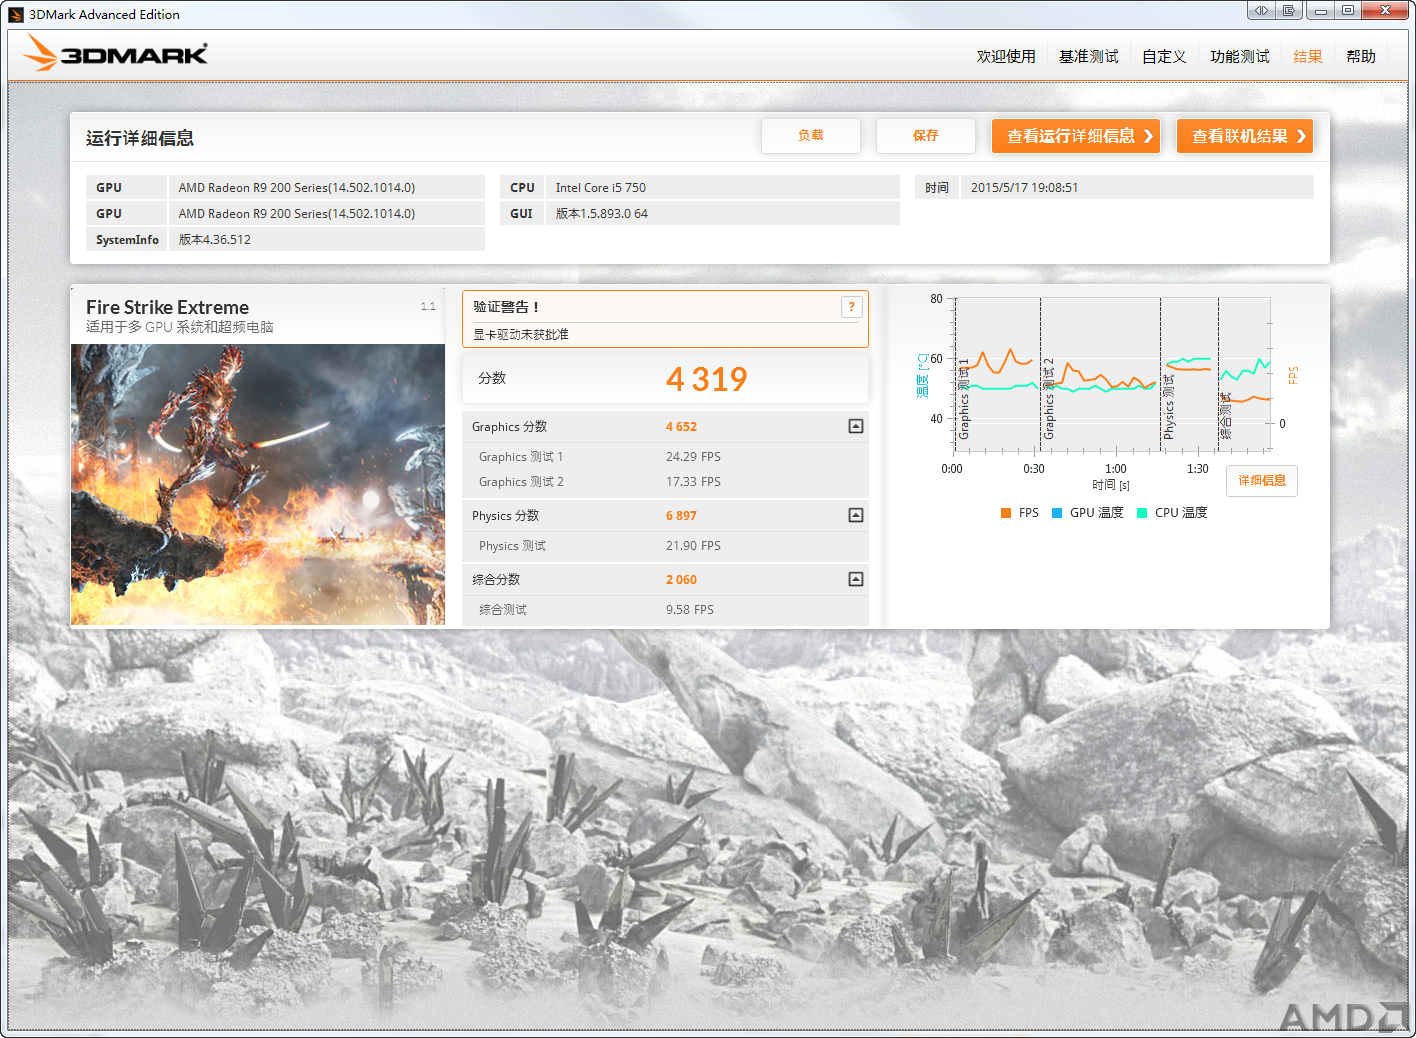Open 详细信息 below the chart
Viewport: 1416px width, 1038px height.
tap(1262, 481)
